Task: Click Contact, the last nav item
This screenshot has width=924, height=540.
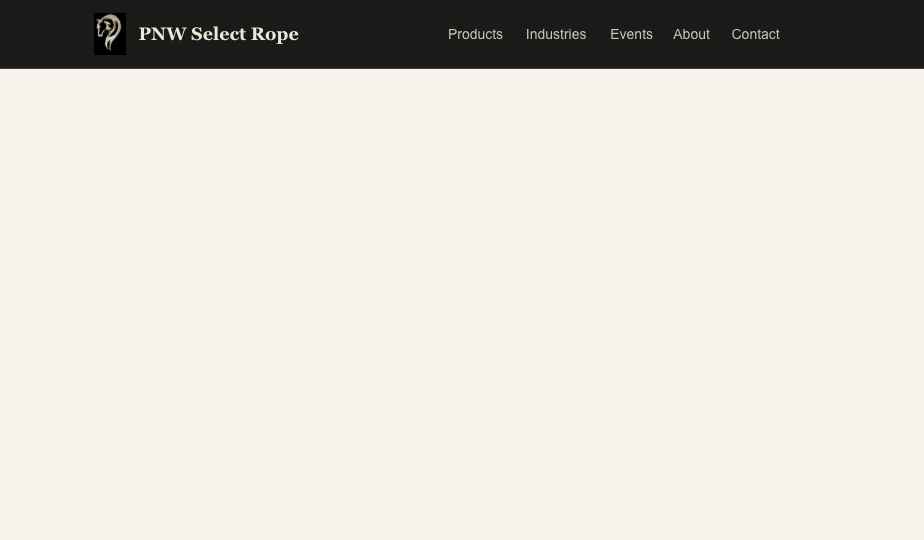Action: pyautogui.click(x=755, y=34)
